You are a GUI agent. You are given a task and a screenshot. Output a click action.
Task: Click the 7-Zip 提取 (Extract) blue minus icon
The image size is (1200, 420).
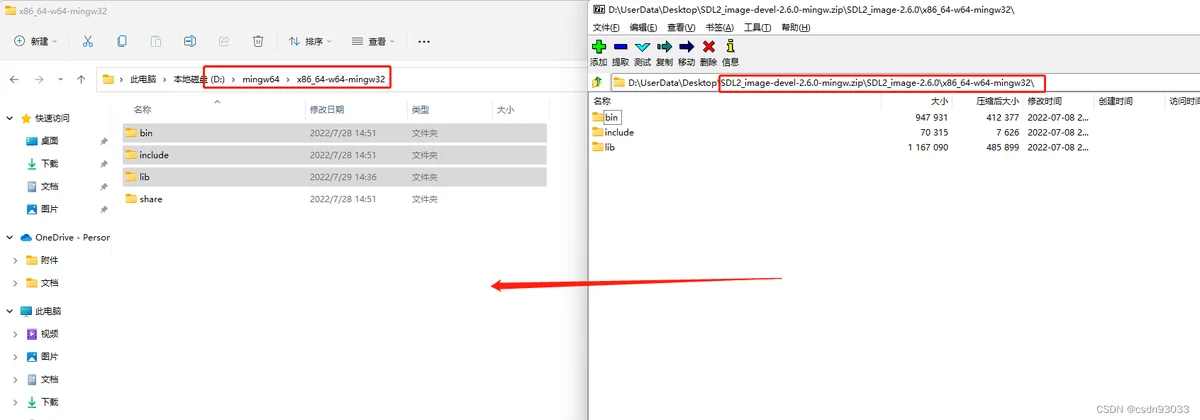(621, 47)
